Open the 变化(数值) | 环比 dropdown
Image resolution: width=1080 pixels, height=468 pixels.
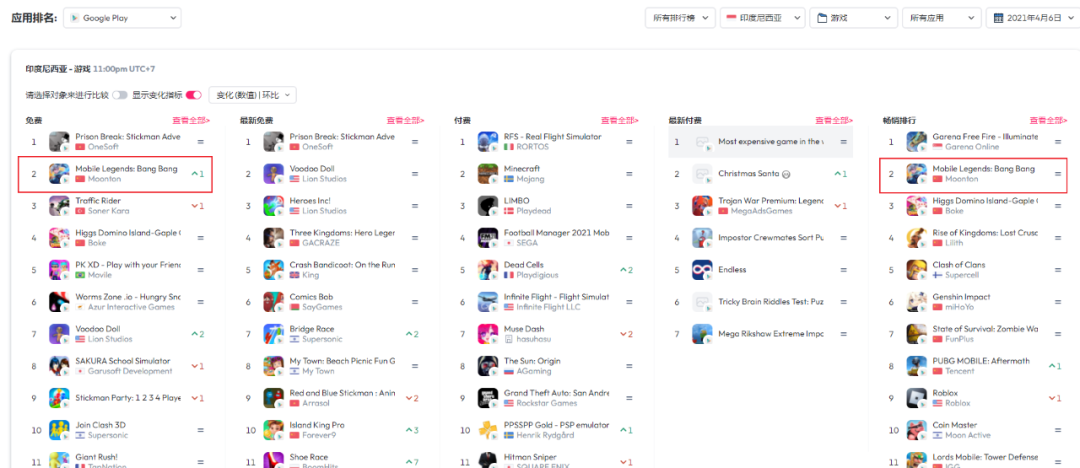click(x=252, y=95)
